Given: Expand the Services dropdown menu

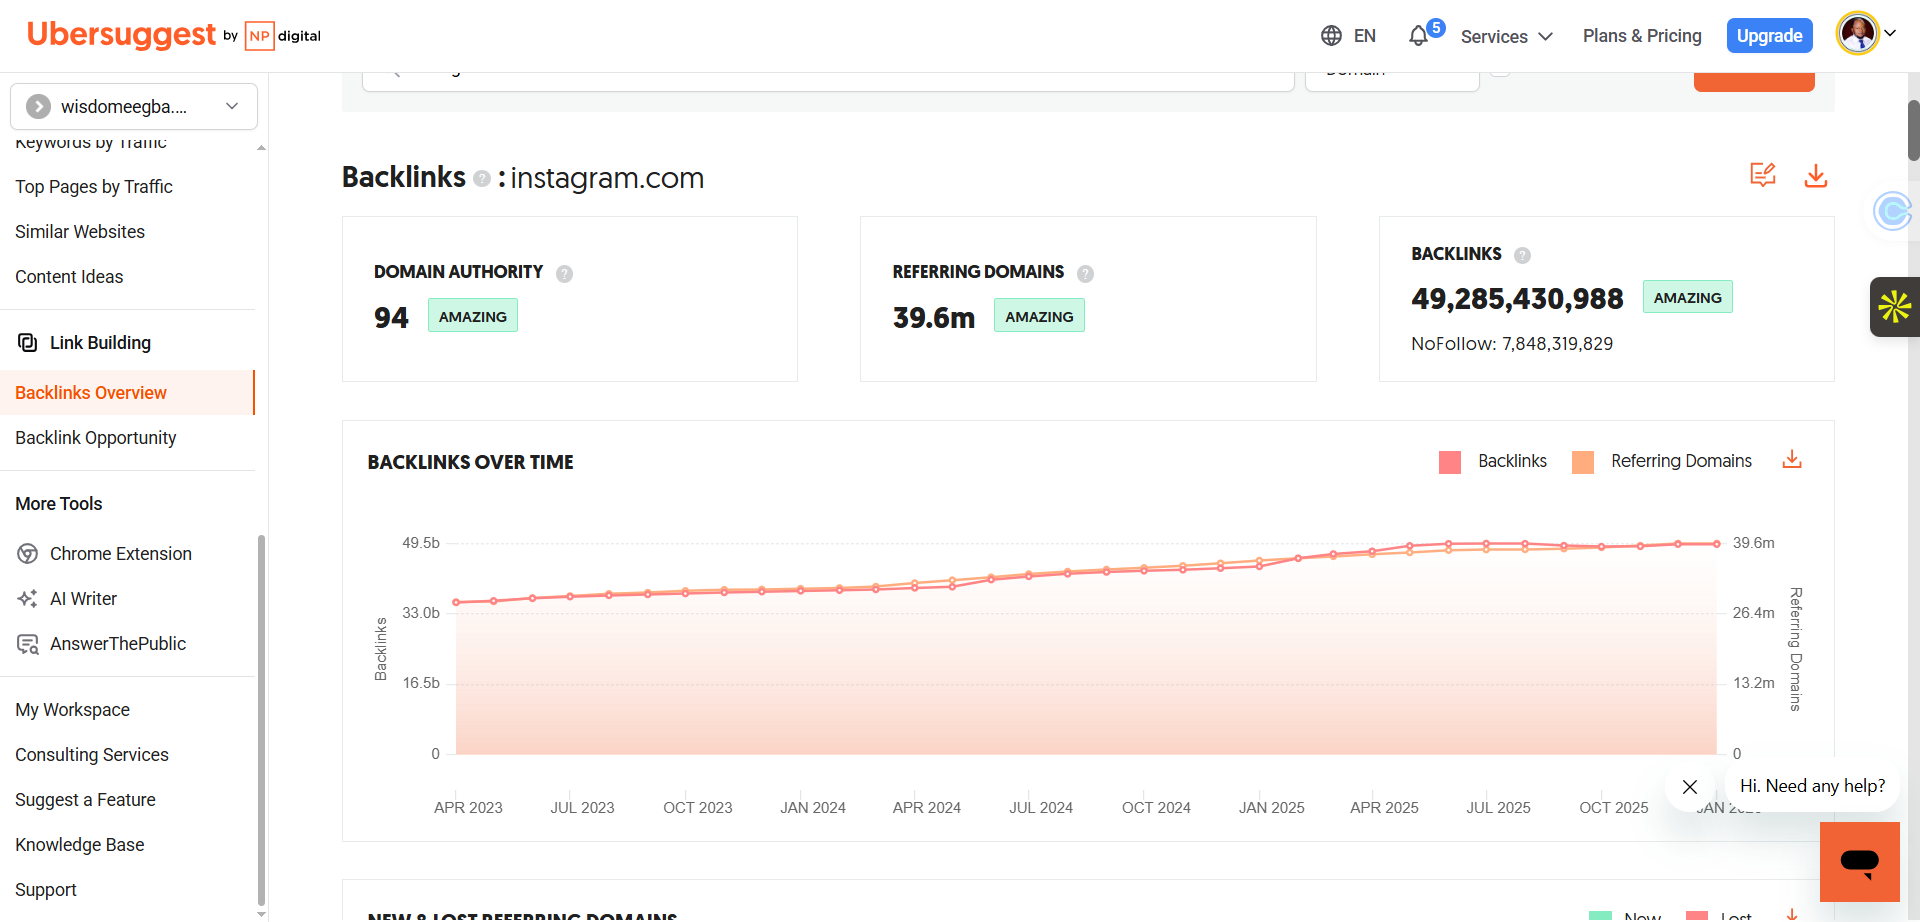Looking at the screenshot, I should [x=1506, y=37].
